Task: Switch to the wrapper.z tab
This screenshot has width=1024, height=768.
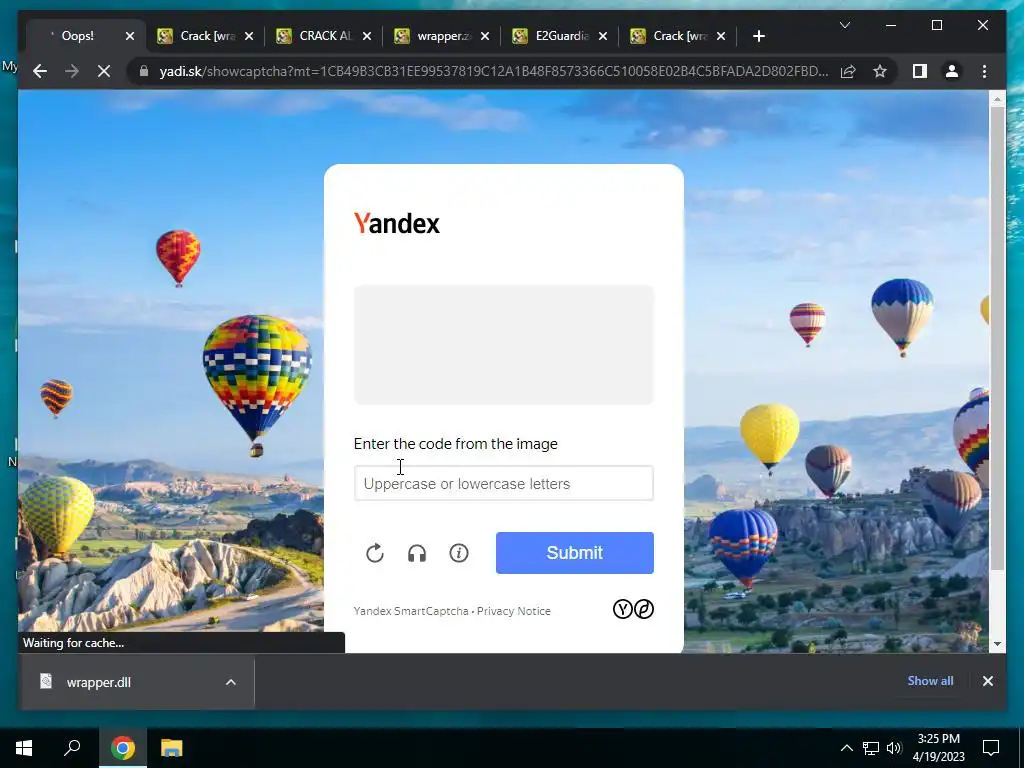Action: coord(443,36)
